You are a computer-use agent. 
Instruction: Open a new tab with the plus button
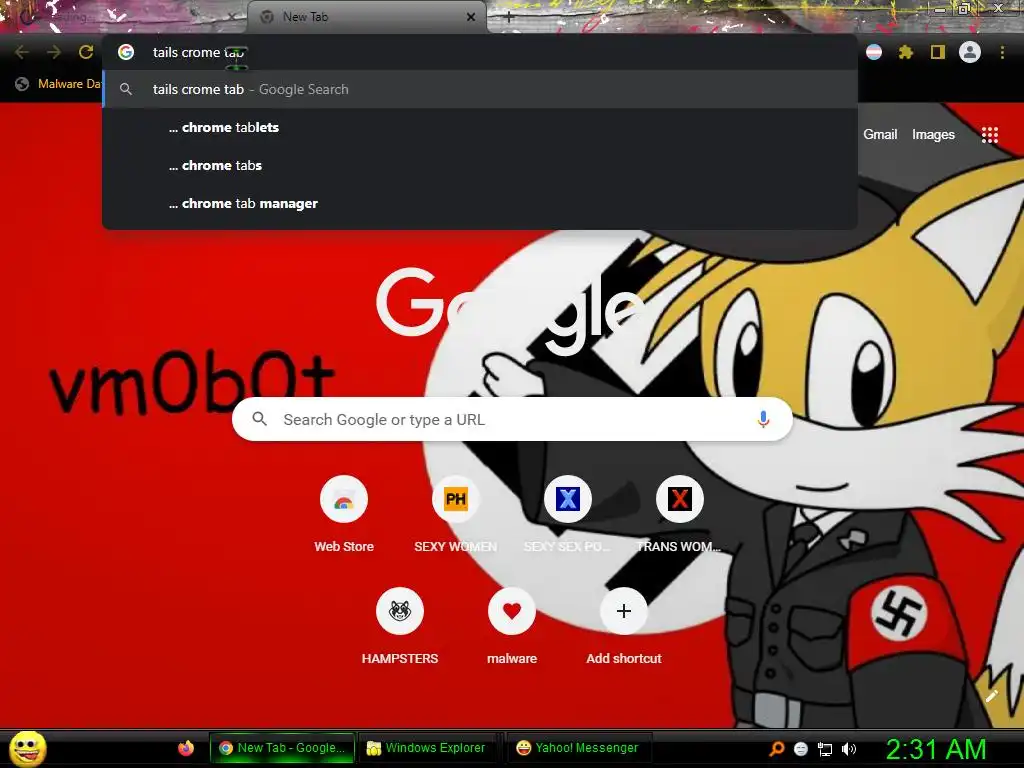[509, 18]
